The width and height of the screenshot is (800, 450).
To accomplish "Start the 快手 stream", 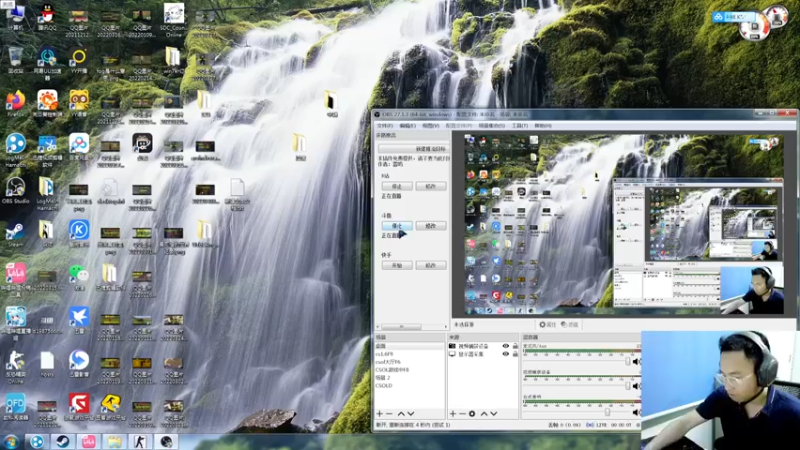I will point(397,265).
